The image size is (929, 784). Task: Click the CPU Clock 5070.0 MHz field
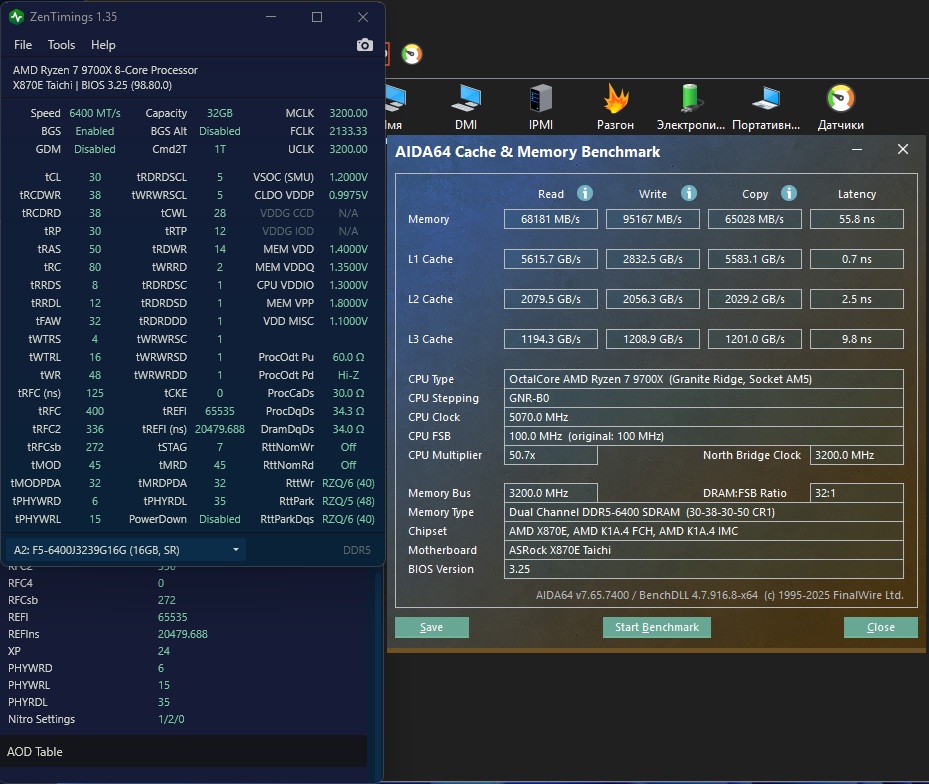click(703, 417)
